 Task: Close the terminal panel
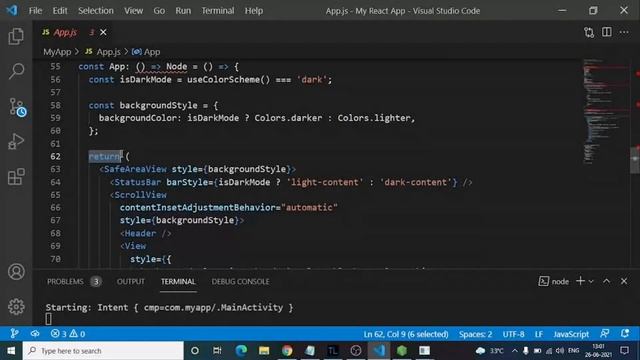tap(624, 281)
